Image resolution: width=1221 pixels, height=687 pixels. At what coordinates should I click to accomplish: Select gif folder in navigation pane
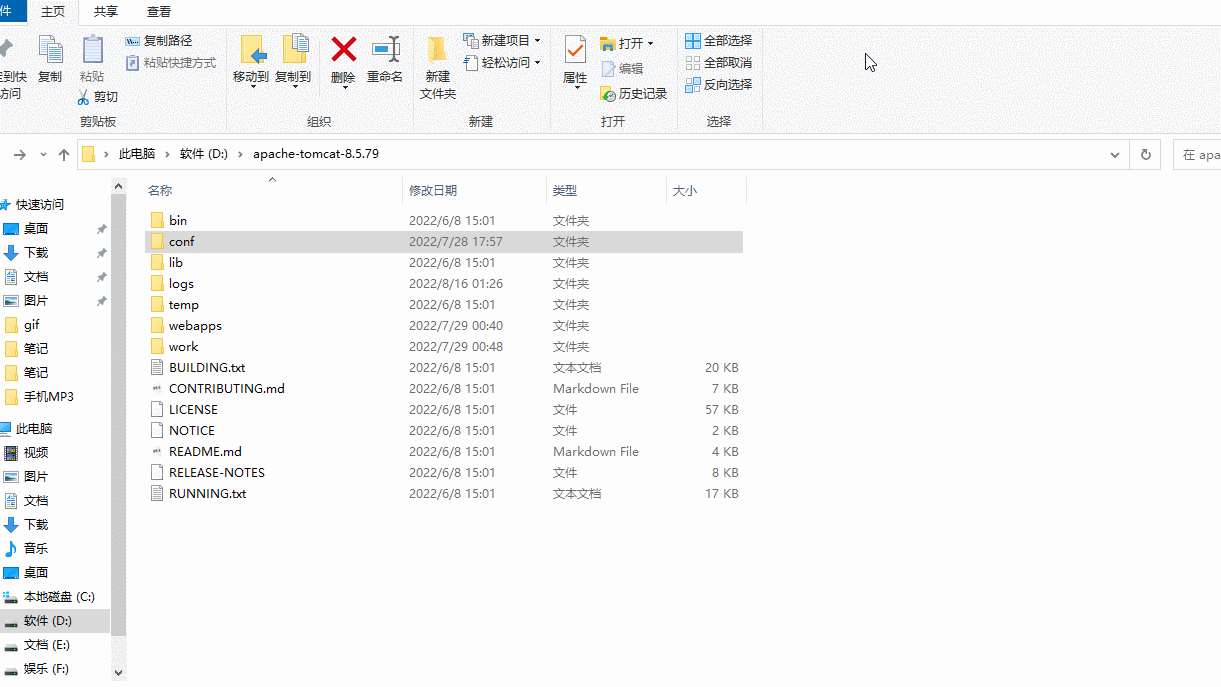pyautogui.click(x=32, y=324)
